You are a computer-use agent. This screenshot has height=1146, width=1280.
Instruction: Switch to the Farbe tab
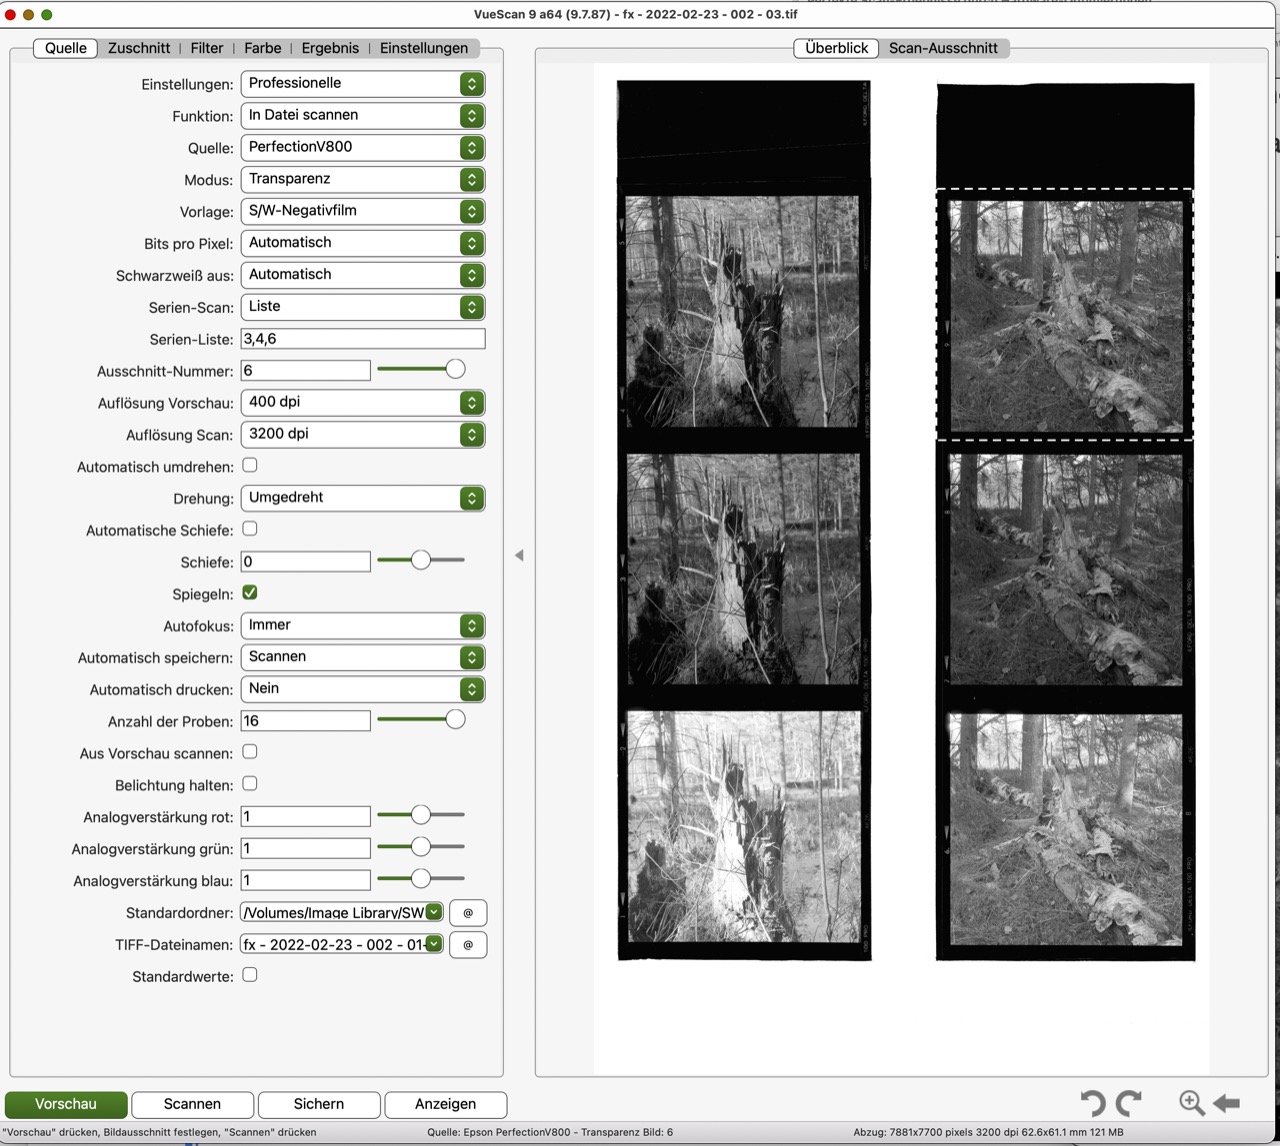coord(263,48)
